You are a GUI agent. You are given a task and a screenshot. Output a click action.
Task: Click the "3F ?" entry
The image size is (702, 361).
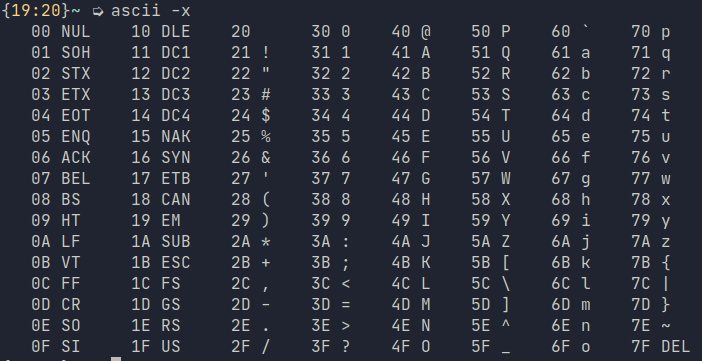331,347
